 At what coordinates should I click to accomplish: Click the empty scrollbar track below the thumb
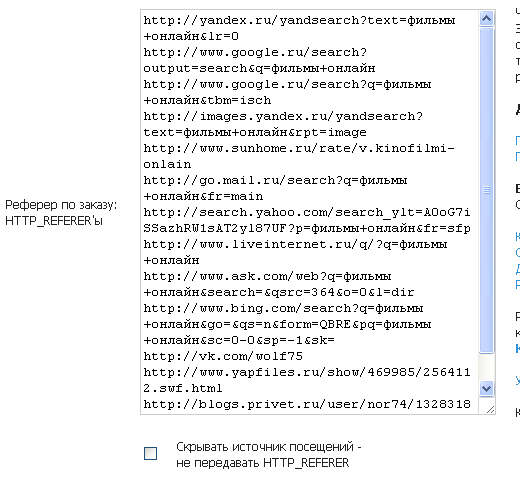tap(486, 367)
